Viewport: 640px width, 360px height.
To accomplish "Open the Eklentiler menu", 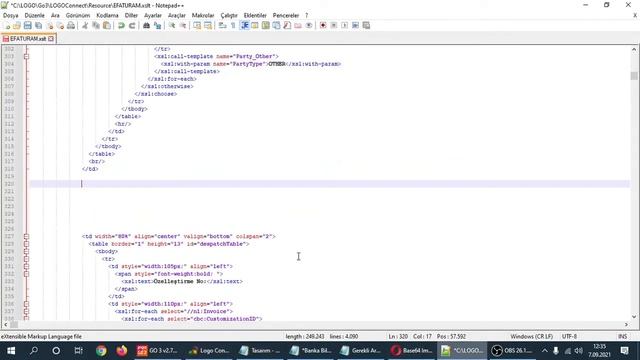I will (255, 16).
